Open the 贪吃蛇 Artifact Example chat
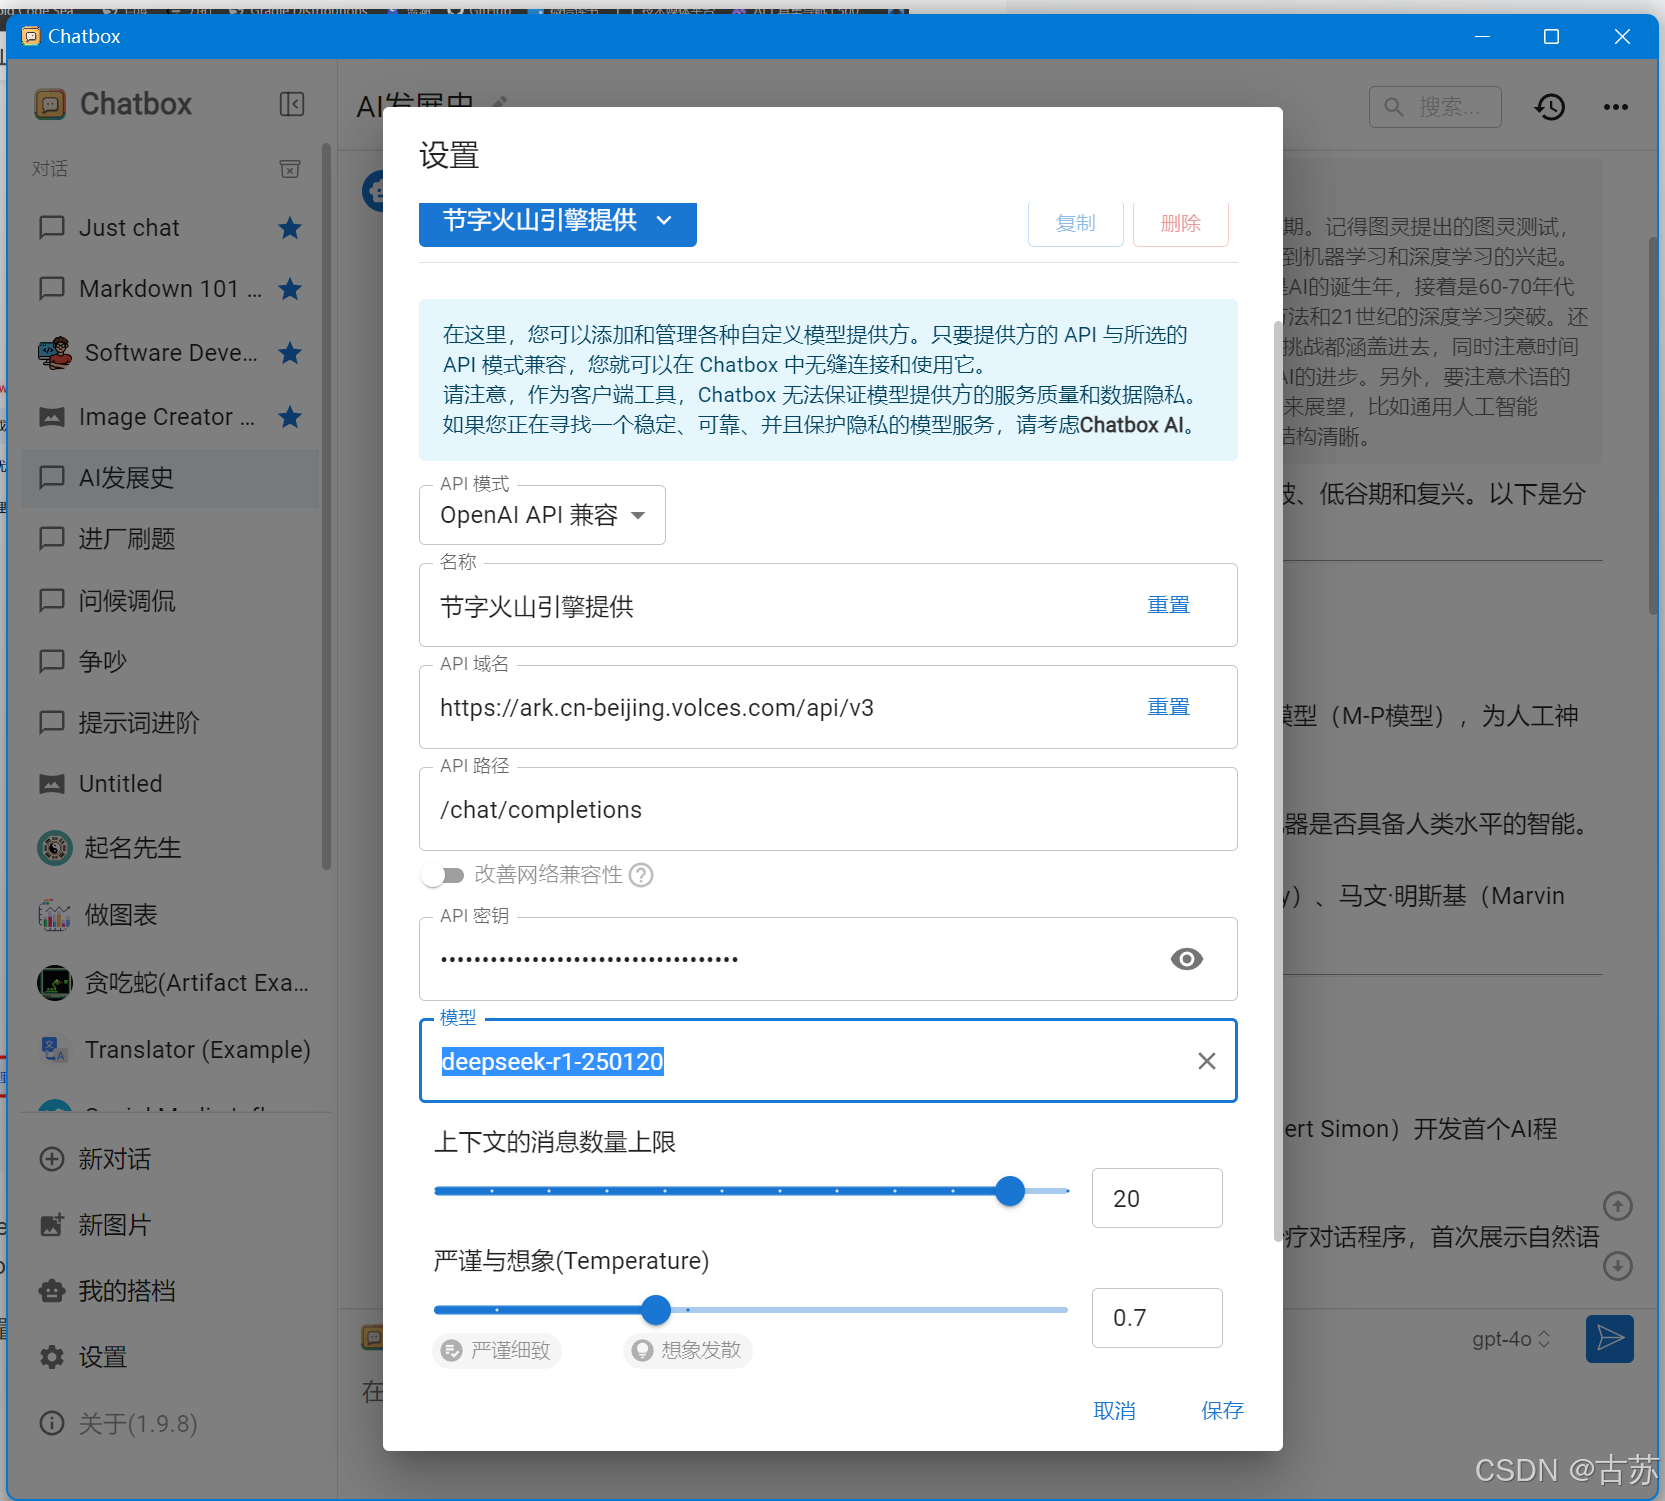 [x=170, y=983]
